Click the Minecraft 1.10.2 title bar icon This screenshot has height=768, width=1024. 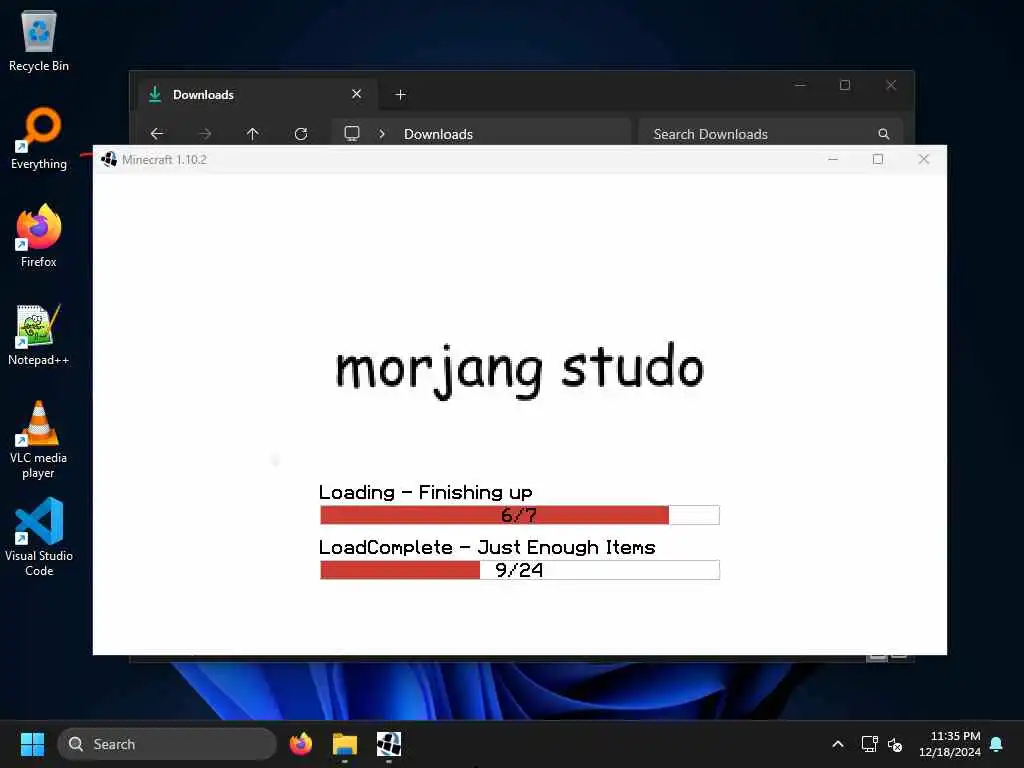point(109,159)
